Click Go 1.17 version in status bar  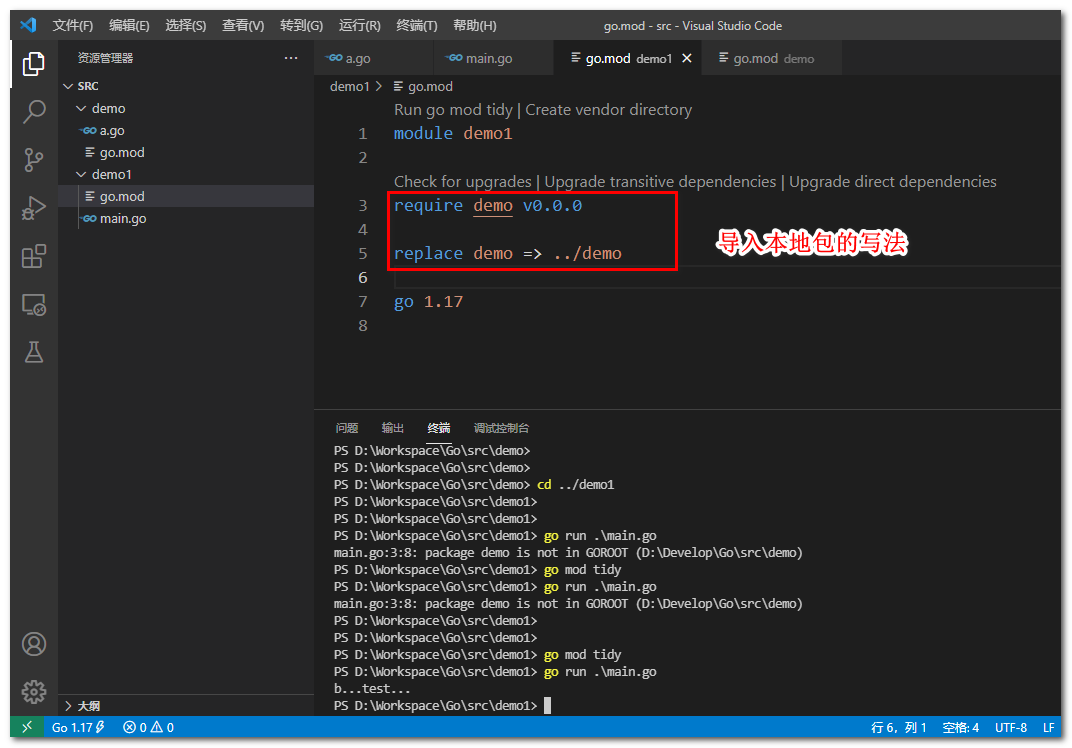tap(78, 727)
